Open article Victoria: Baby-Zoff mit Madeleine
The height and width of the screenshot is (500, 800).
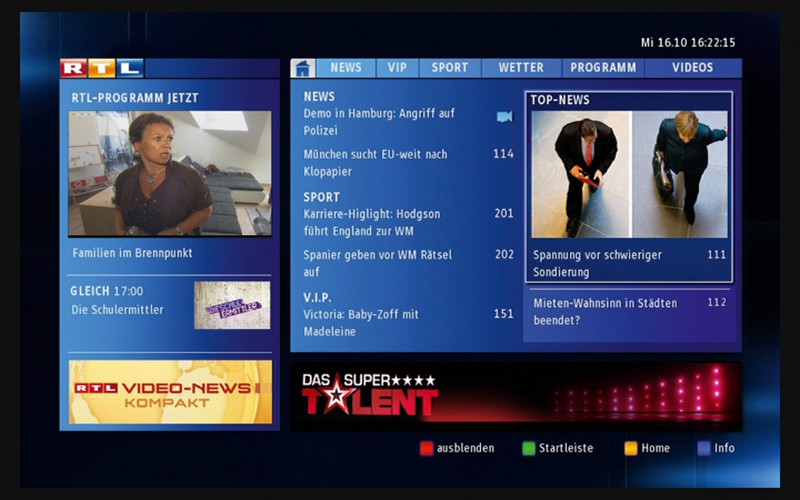361,323
